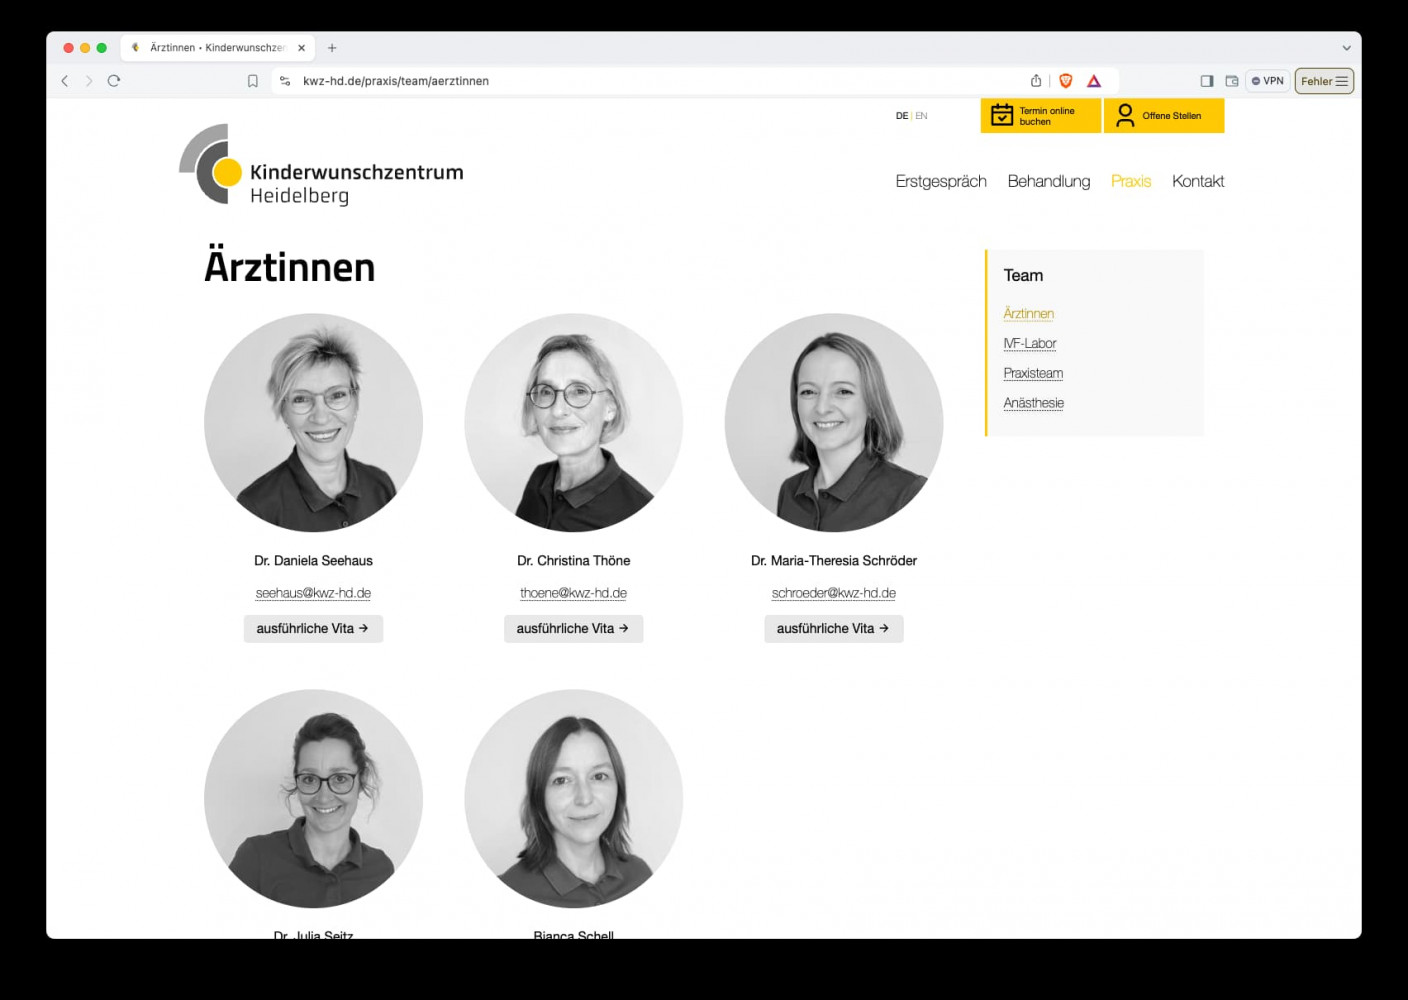Open the Behandlung navigation menu item

click(x=1048, y=181)
